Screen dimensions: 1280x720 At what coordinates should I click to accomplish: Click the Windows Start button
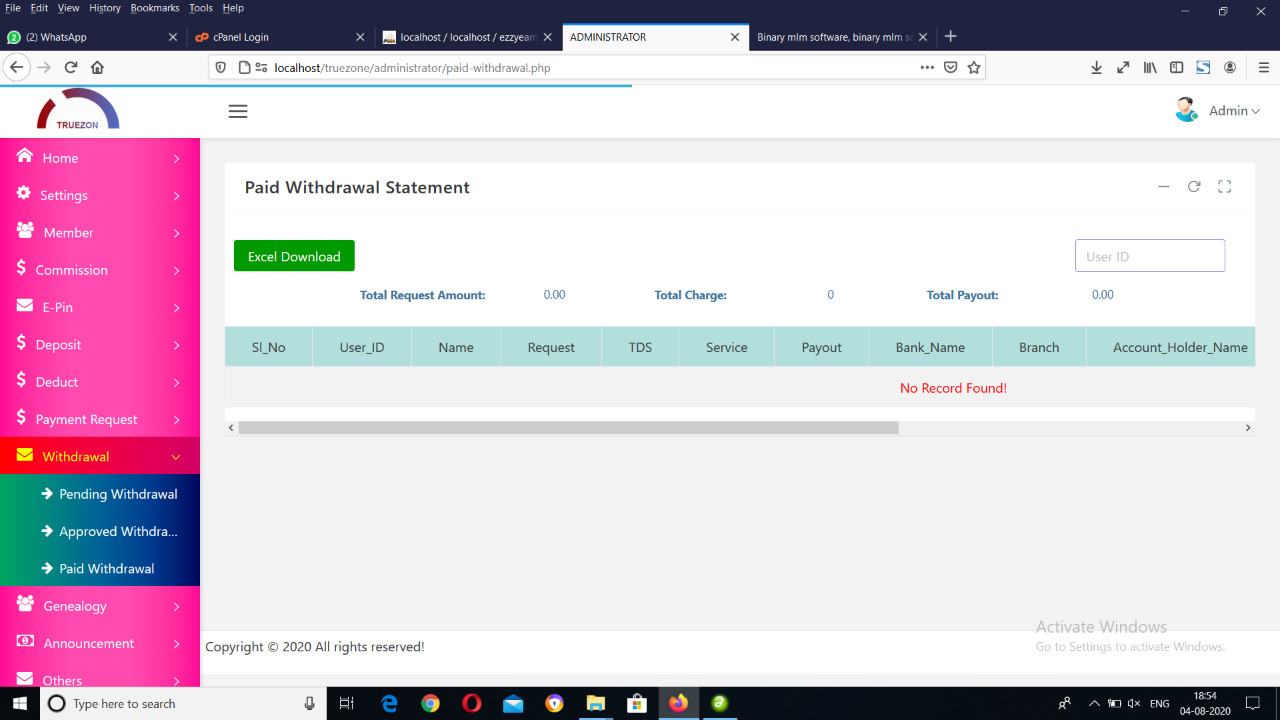point(19,704)
